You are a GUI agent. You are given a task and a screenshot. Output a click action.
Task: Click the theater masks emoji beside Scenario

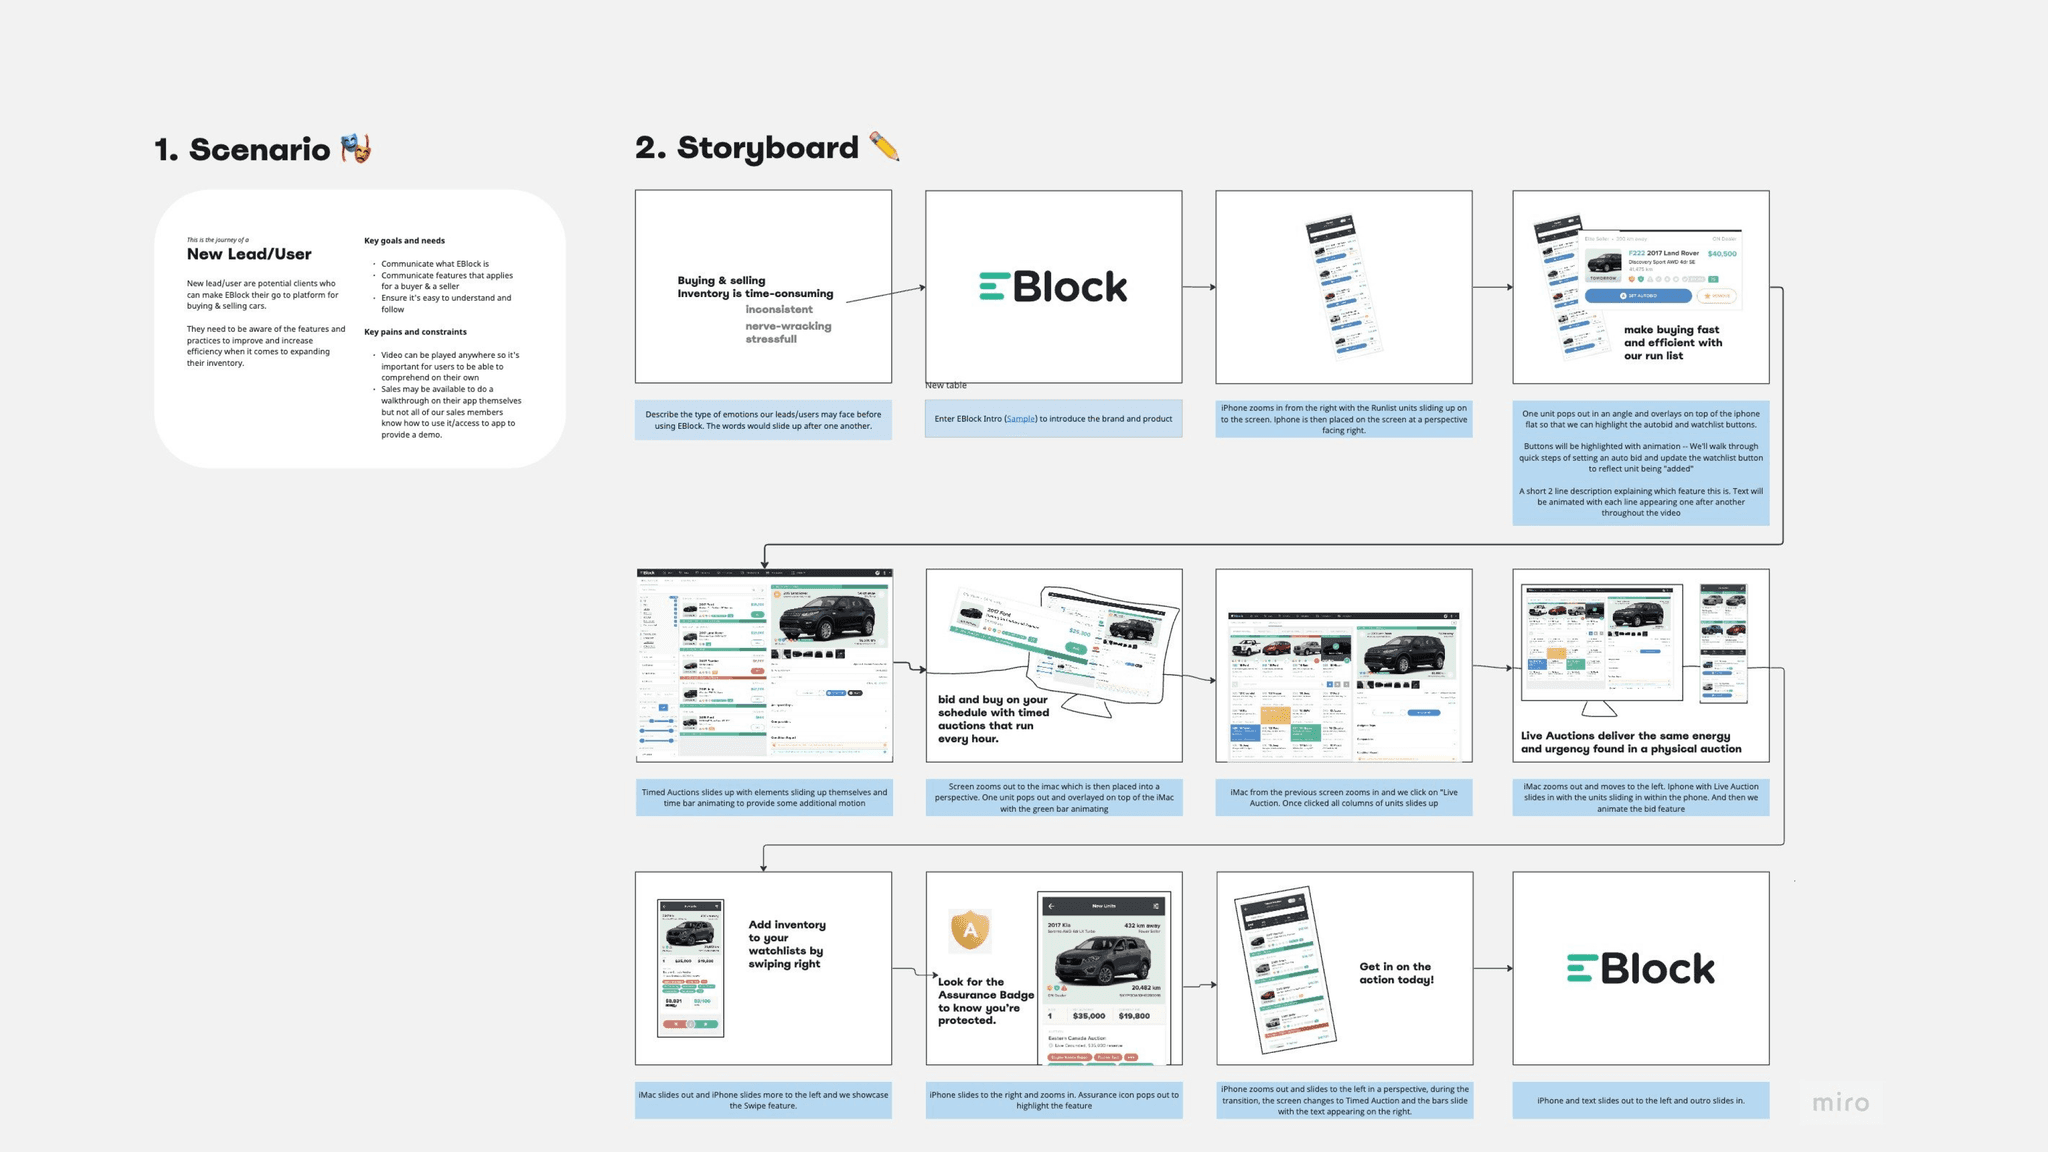(356, 149)
